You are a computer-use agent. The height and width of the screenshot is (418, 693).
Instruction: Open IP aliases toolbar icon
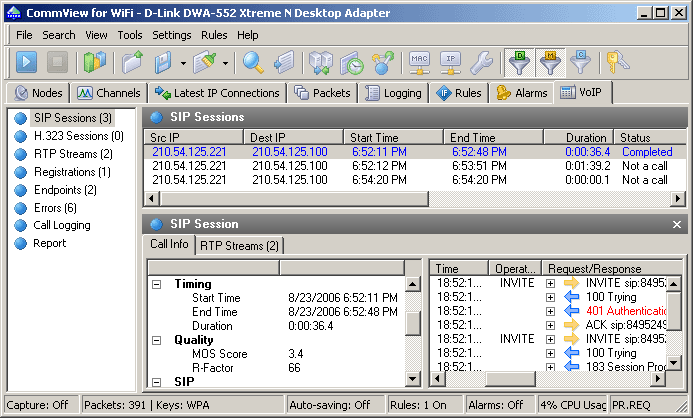450,62
